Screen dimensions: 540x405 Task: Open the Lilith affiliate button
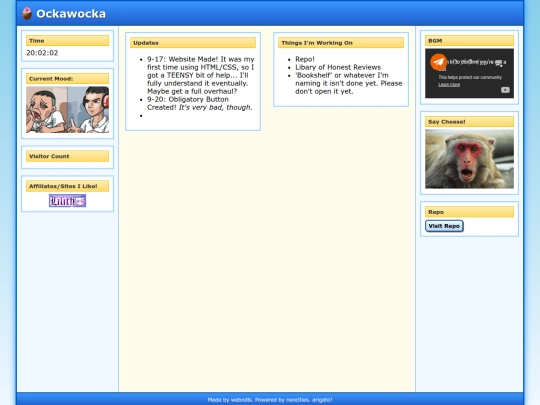[x=68, y=200]
